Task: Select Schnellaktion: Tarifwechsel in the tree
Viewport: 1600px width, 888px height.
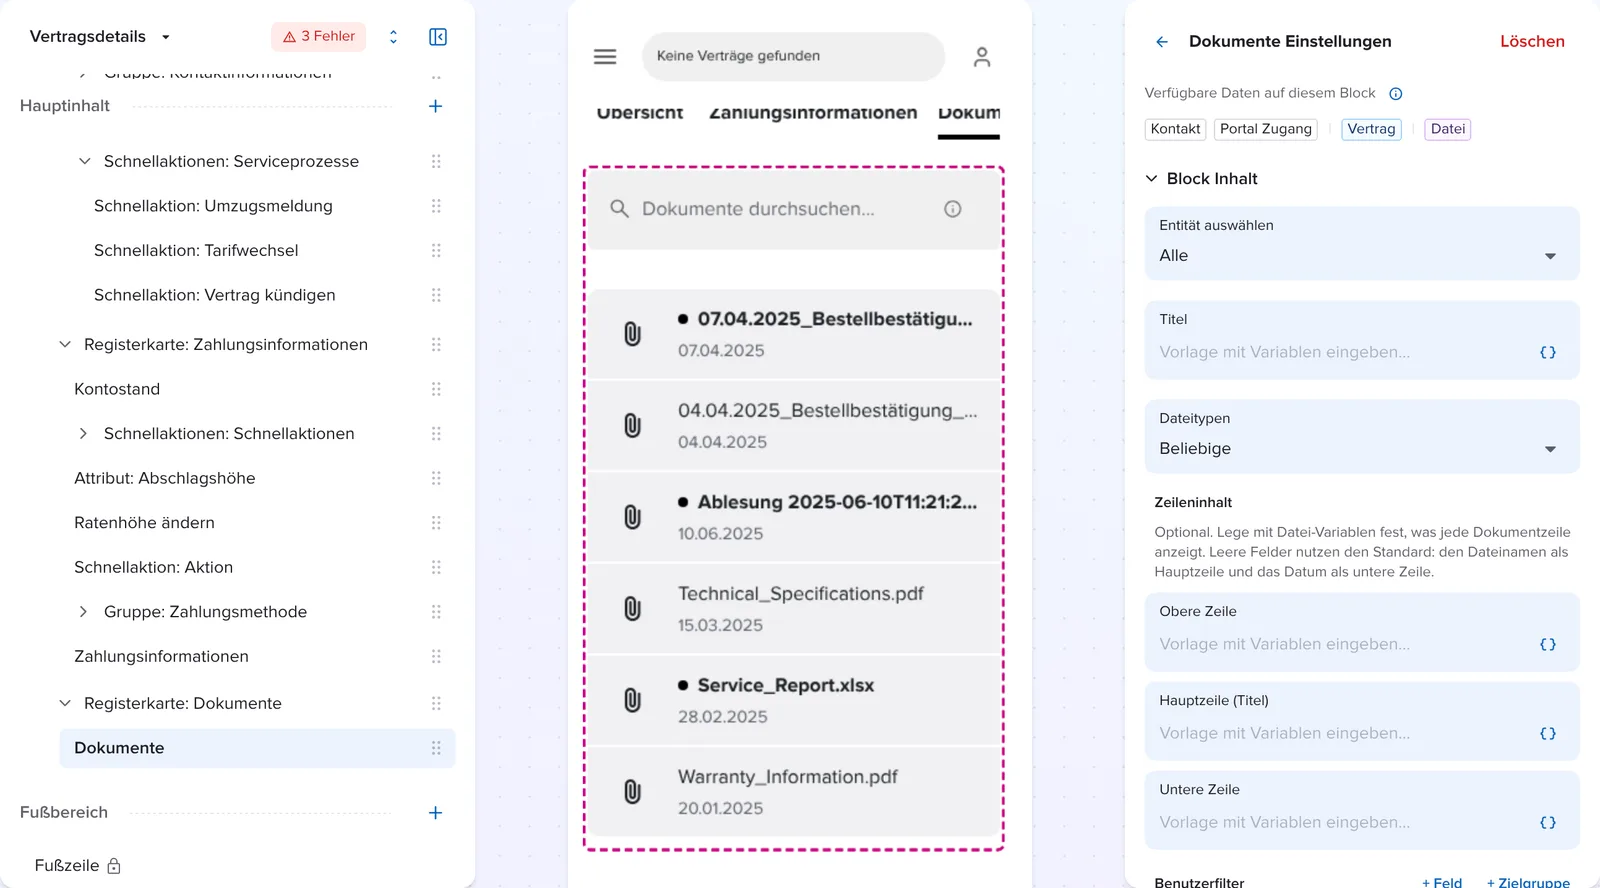Action: pyautogui.click(x=196, y=251)
